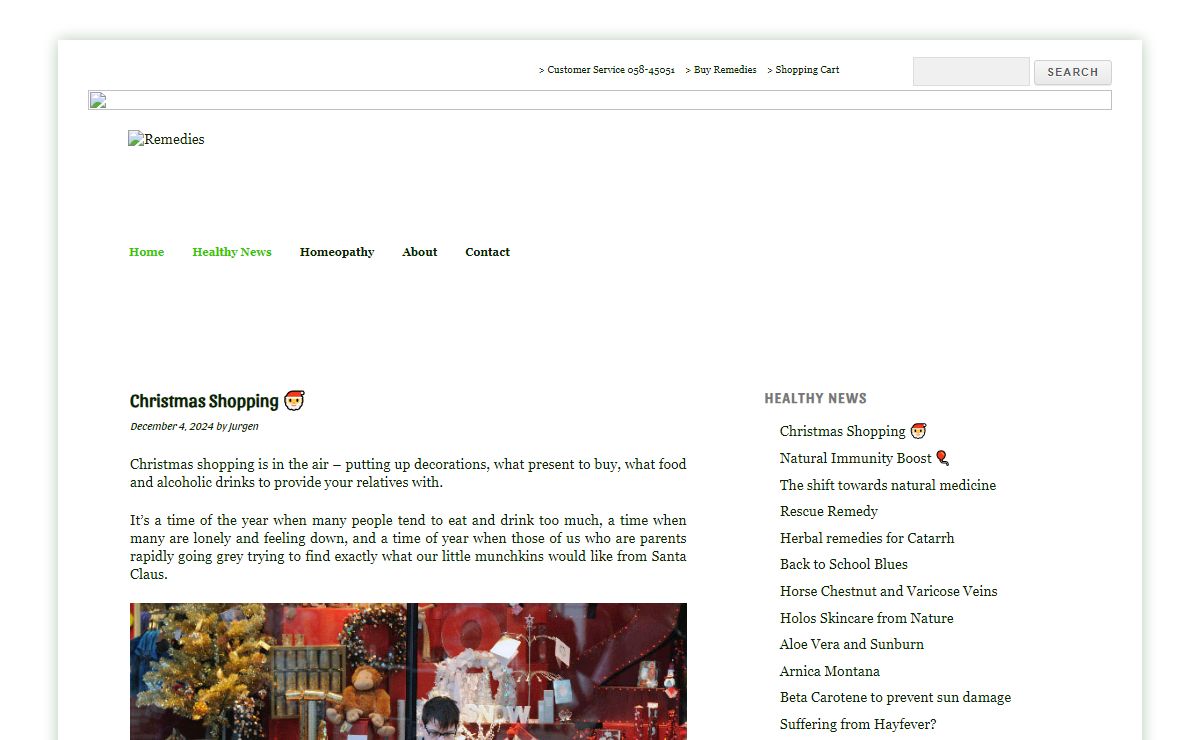Go to Healthy News in navigation
Image resolution: width=1200 pixels, height=740 pixels.
(232, 252)
